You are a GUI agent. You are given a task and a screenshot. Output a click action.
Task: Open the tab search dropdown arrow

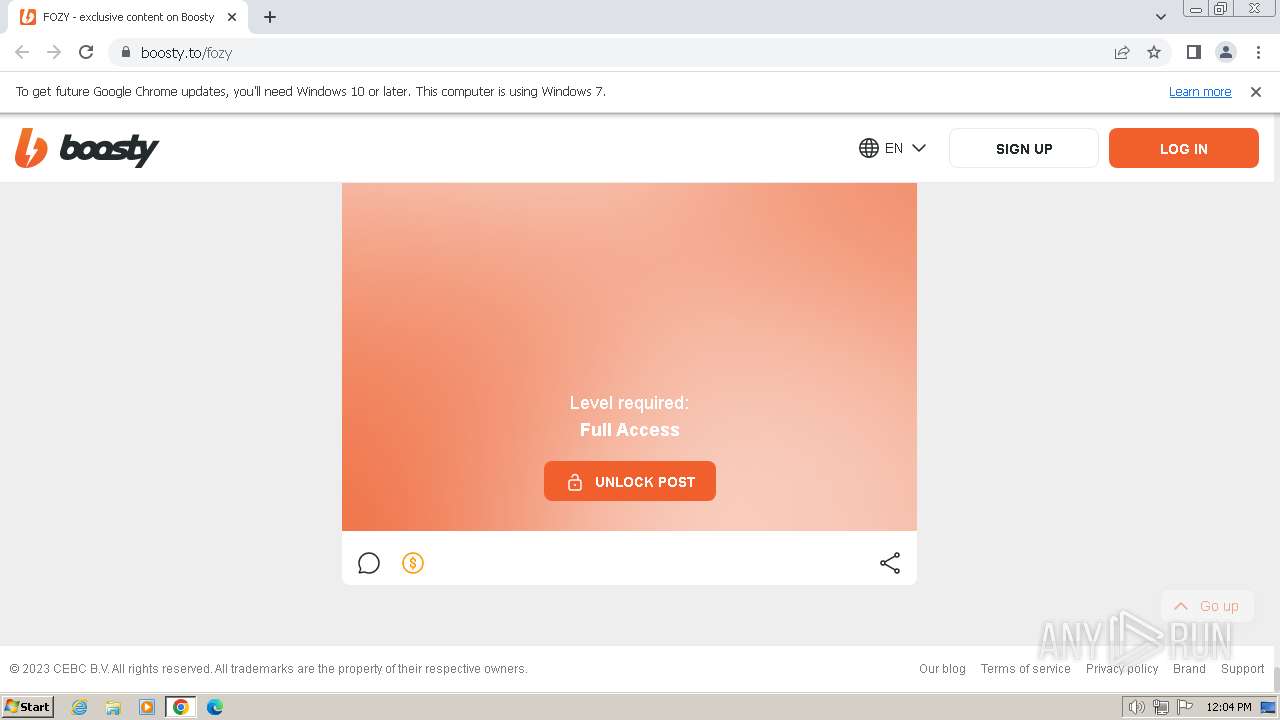(x=1160, y=17)
